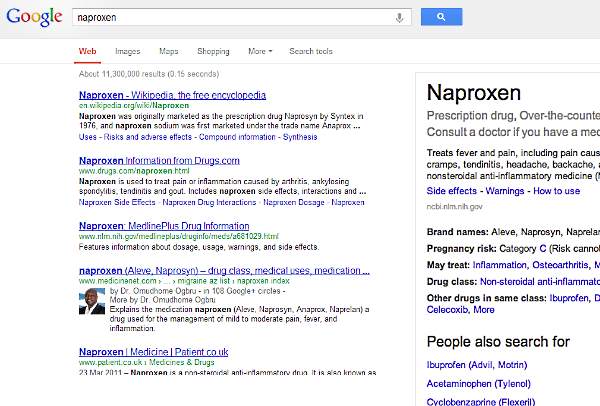
Task: Click the Non-steroidal anti-inflammatory drug class link
Action: (x=540, y=282)
